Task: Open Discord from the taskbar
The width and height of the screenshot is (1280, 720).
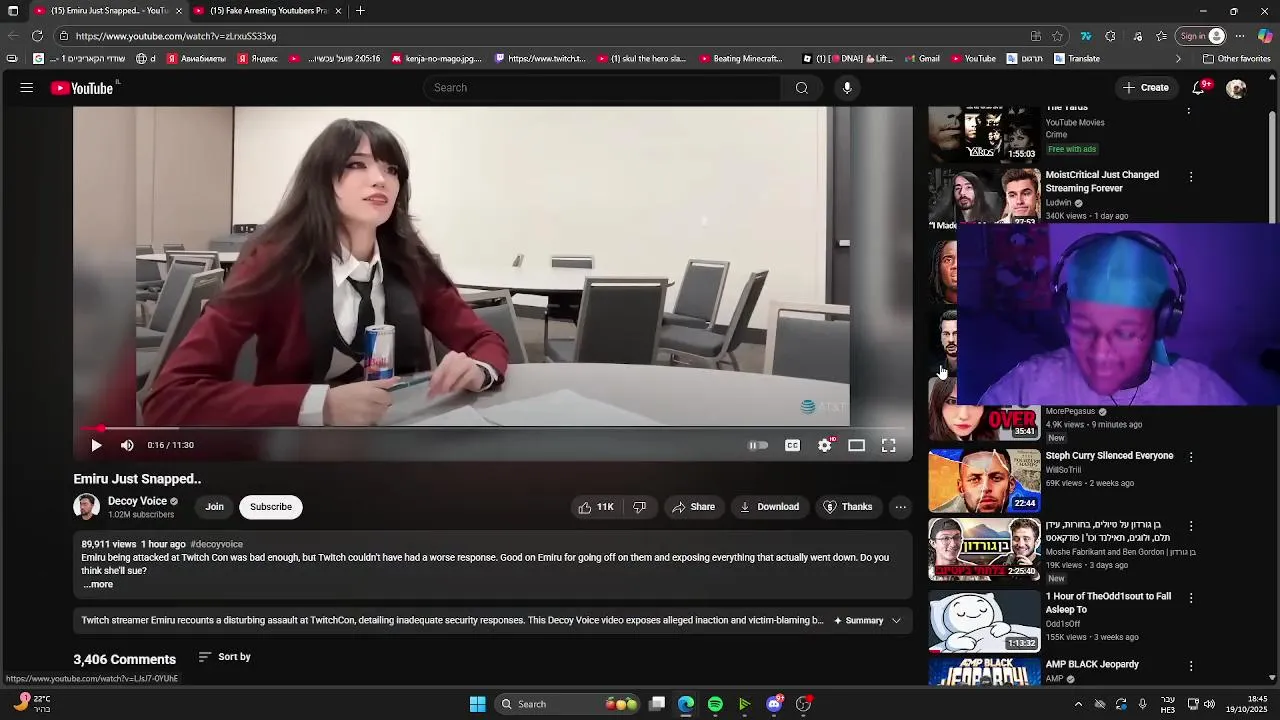Action: click(774, 704)
